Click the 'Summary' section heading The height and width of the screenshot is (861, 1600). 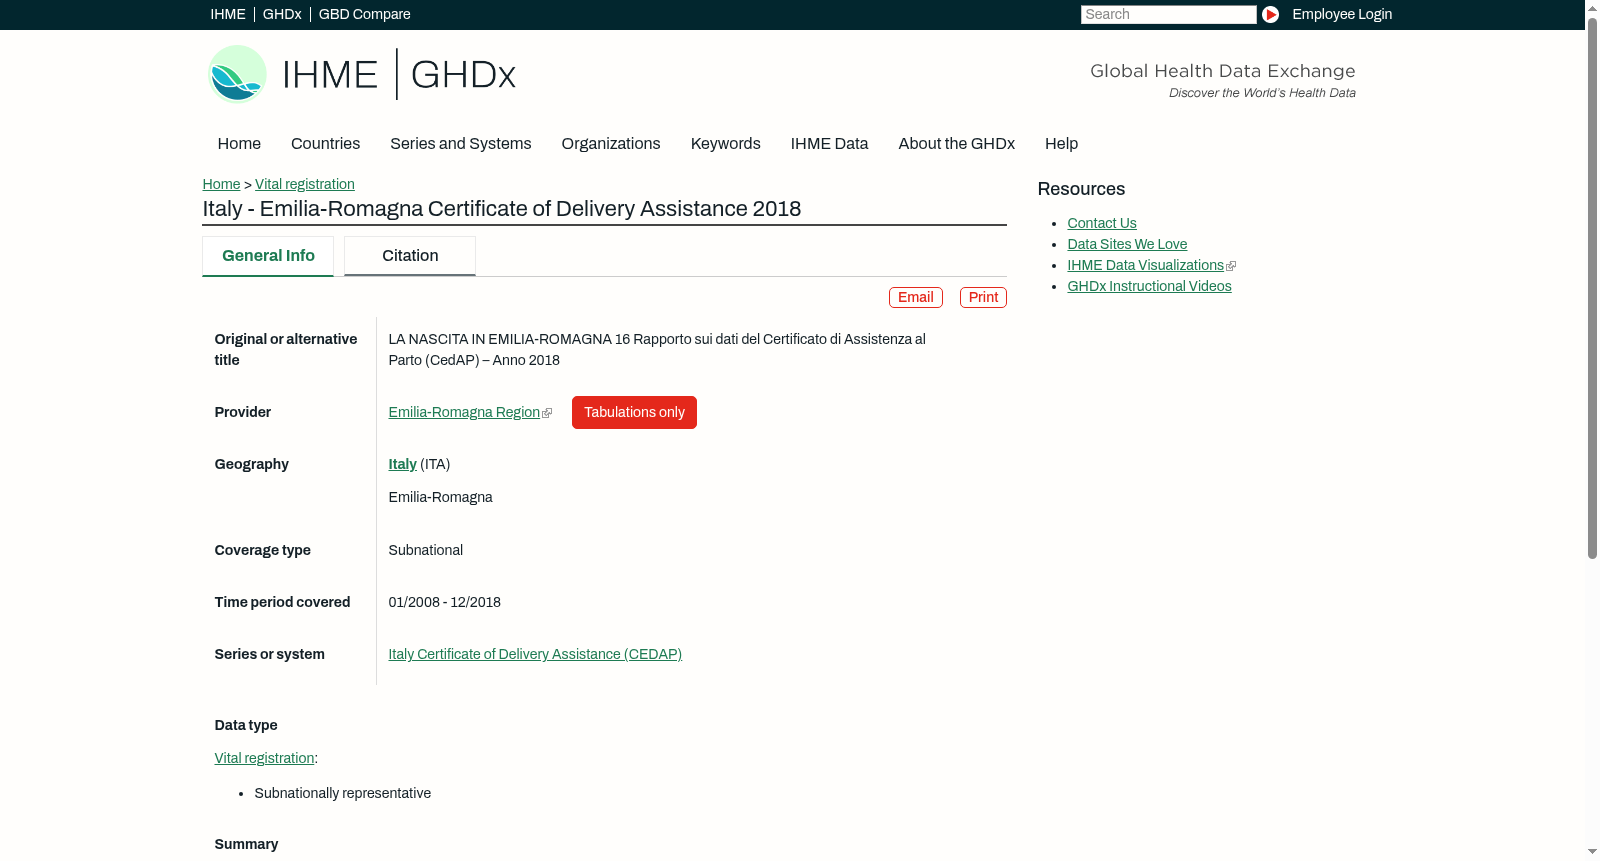click(246, 845)
